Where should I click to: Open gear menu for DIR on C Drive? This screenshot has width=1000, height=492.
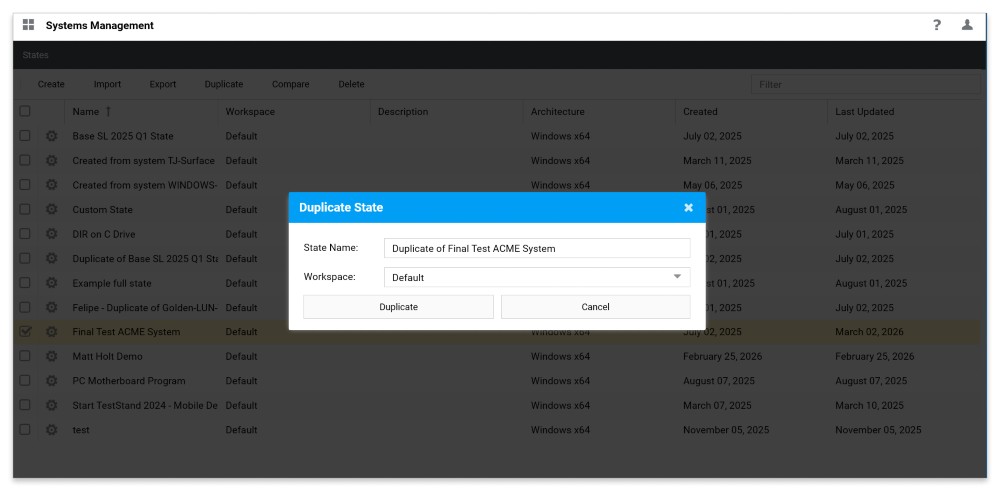(x=52, y=234)
